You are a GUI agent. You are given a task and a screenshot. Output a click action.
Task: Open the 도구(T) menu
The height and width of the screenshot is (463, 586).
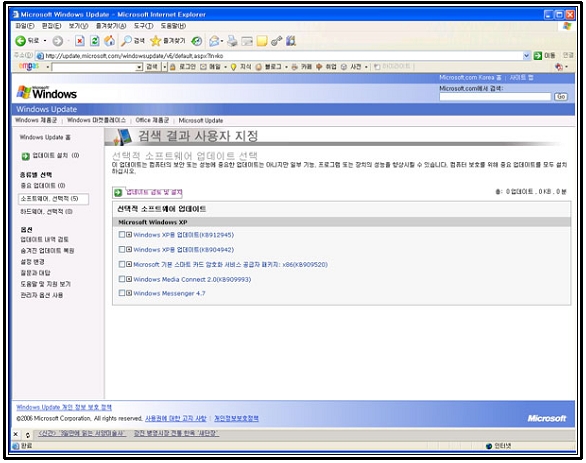[144, 26]
